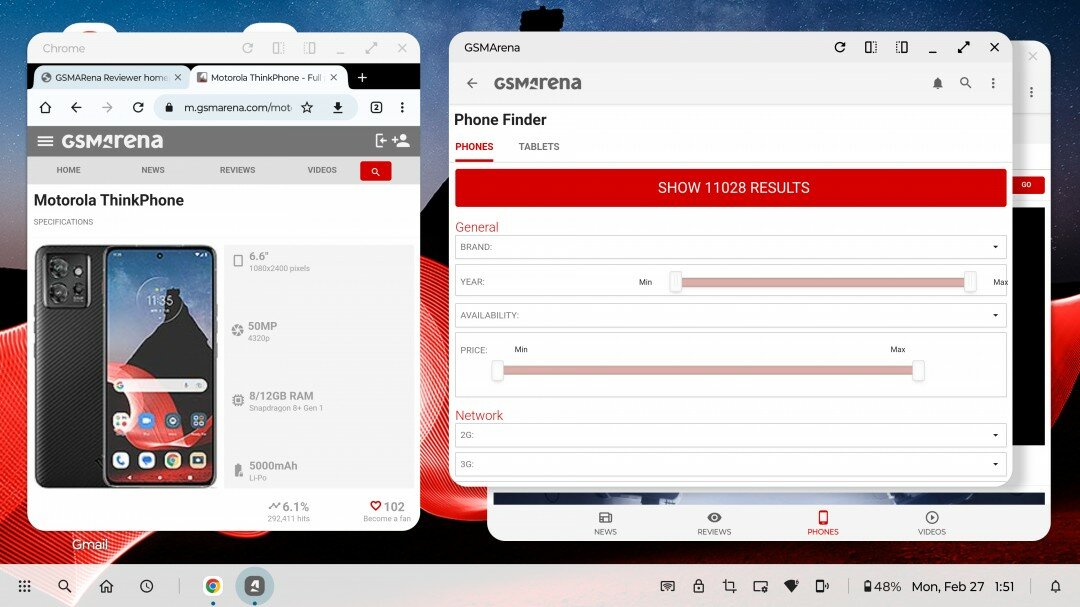Viewport: 1080px width, 607px height.
Task: Open NEWS in GSMArena site navigation
Action: tap(153, 170)
